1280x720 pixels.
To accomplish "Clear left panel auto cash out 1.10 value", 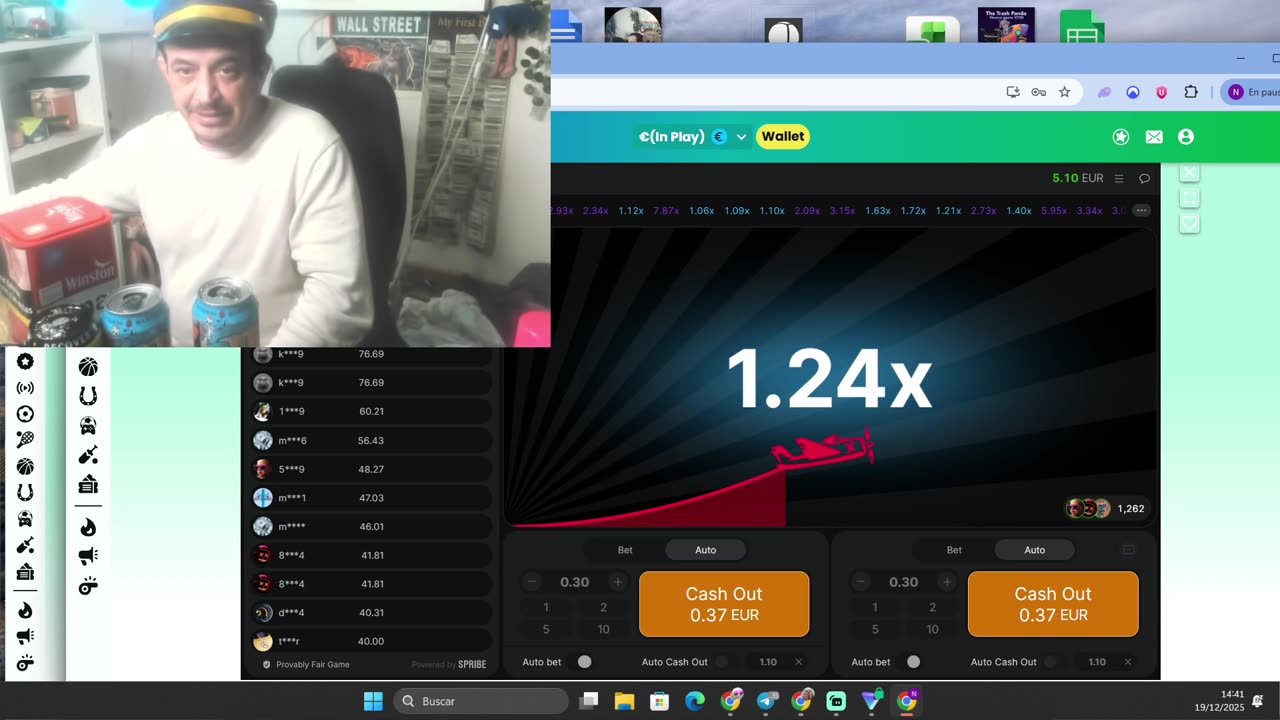I will 799,662.
